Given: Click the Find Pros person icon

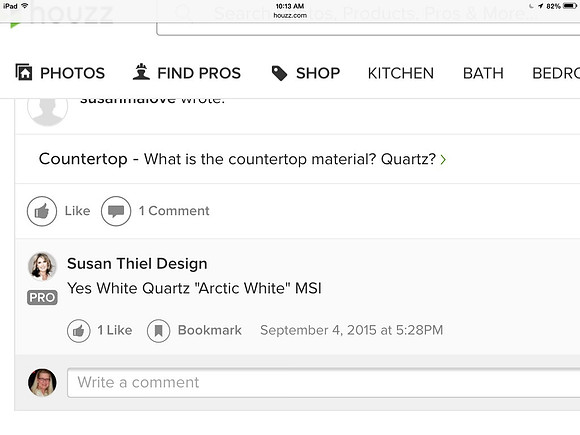Looking at the screenshot, I should (x=141, y=72).
